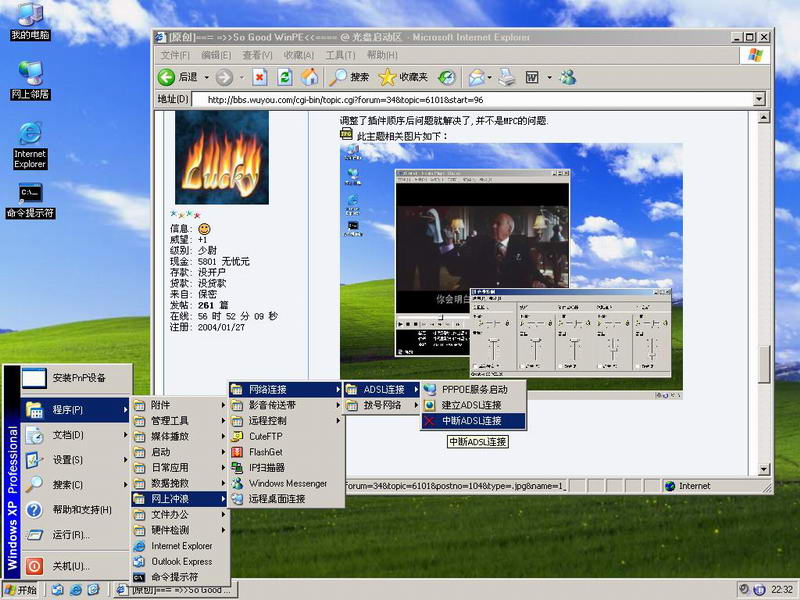Click inside the address URL field
This screenshot has width=800, height=600.
pyautogui.click(x=472, y=99)
